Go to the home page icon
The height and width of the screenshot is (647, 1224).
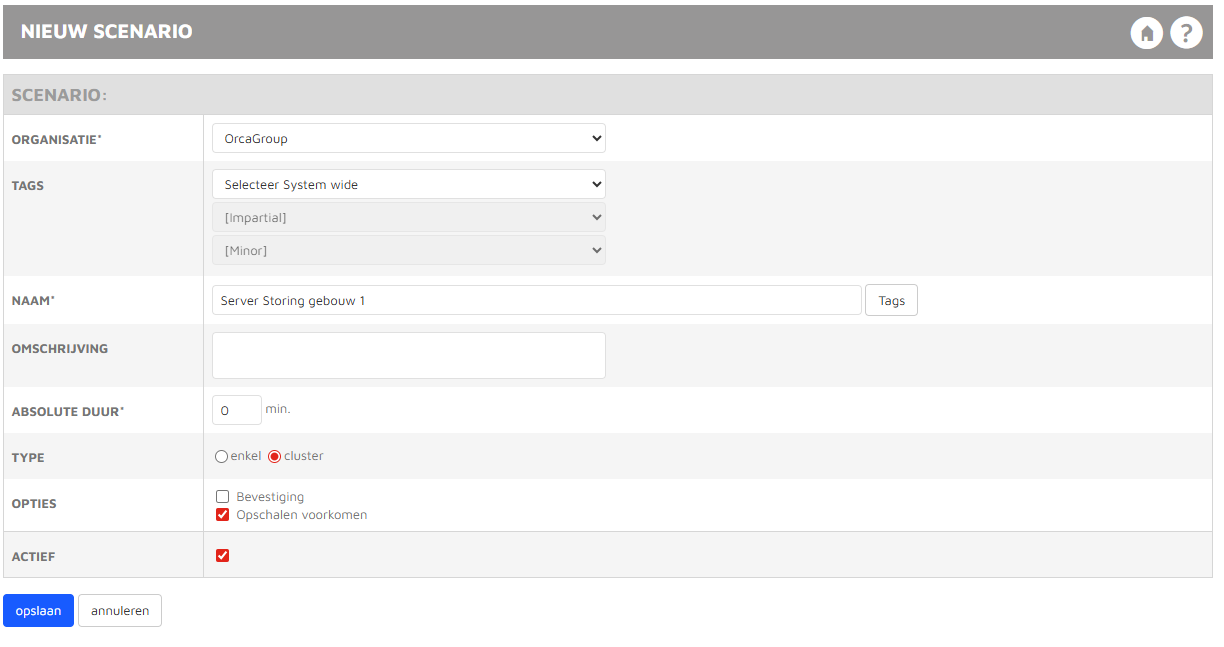click(x=1147, y=33)
